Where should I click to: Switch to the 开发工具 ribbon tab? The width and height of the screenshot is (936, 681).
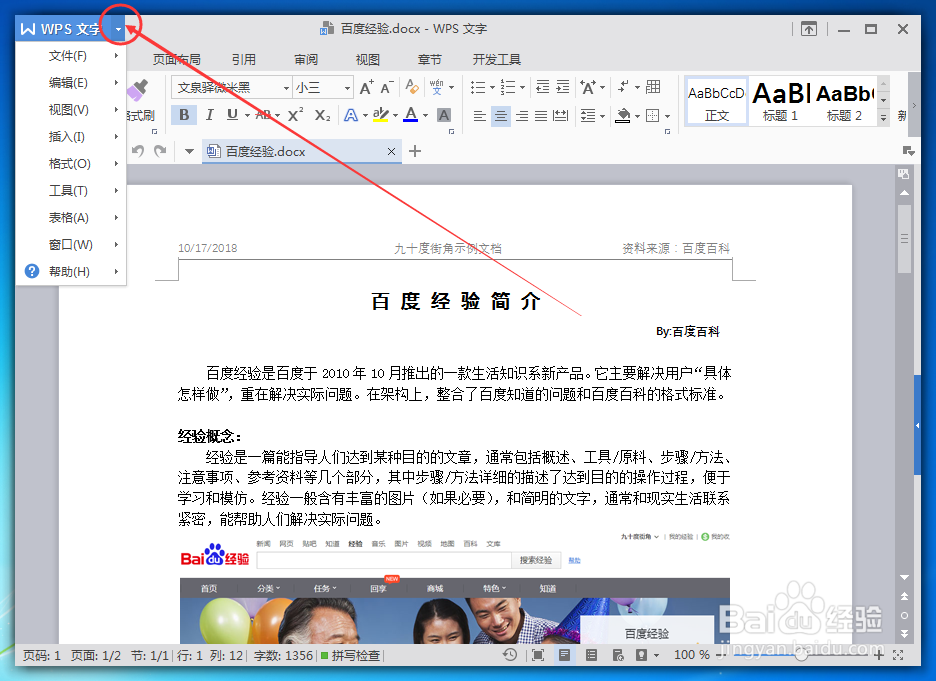pyautogui.click(x=497, y=60)
